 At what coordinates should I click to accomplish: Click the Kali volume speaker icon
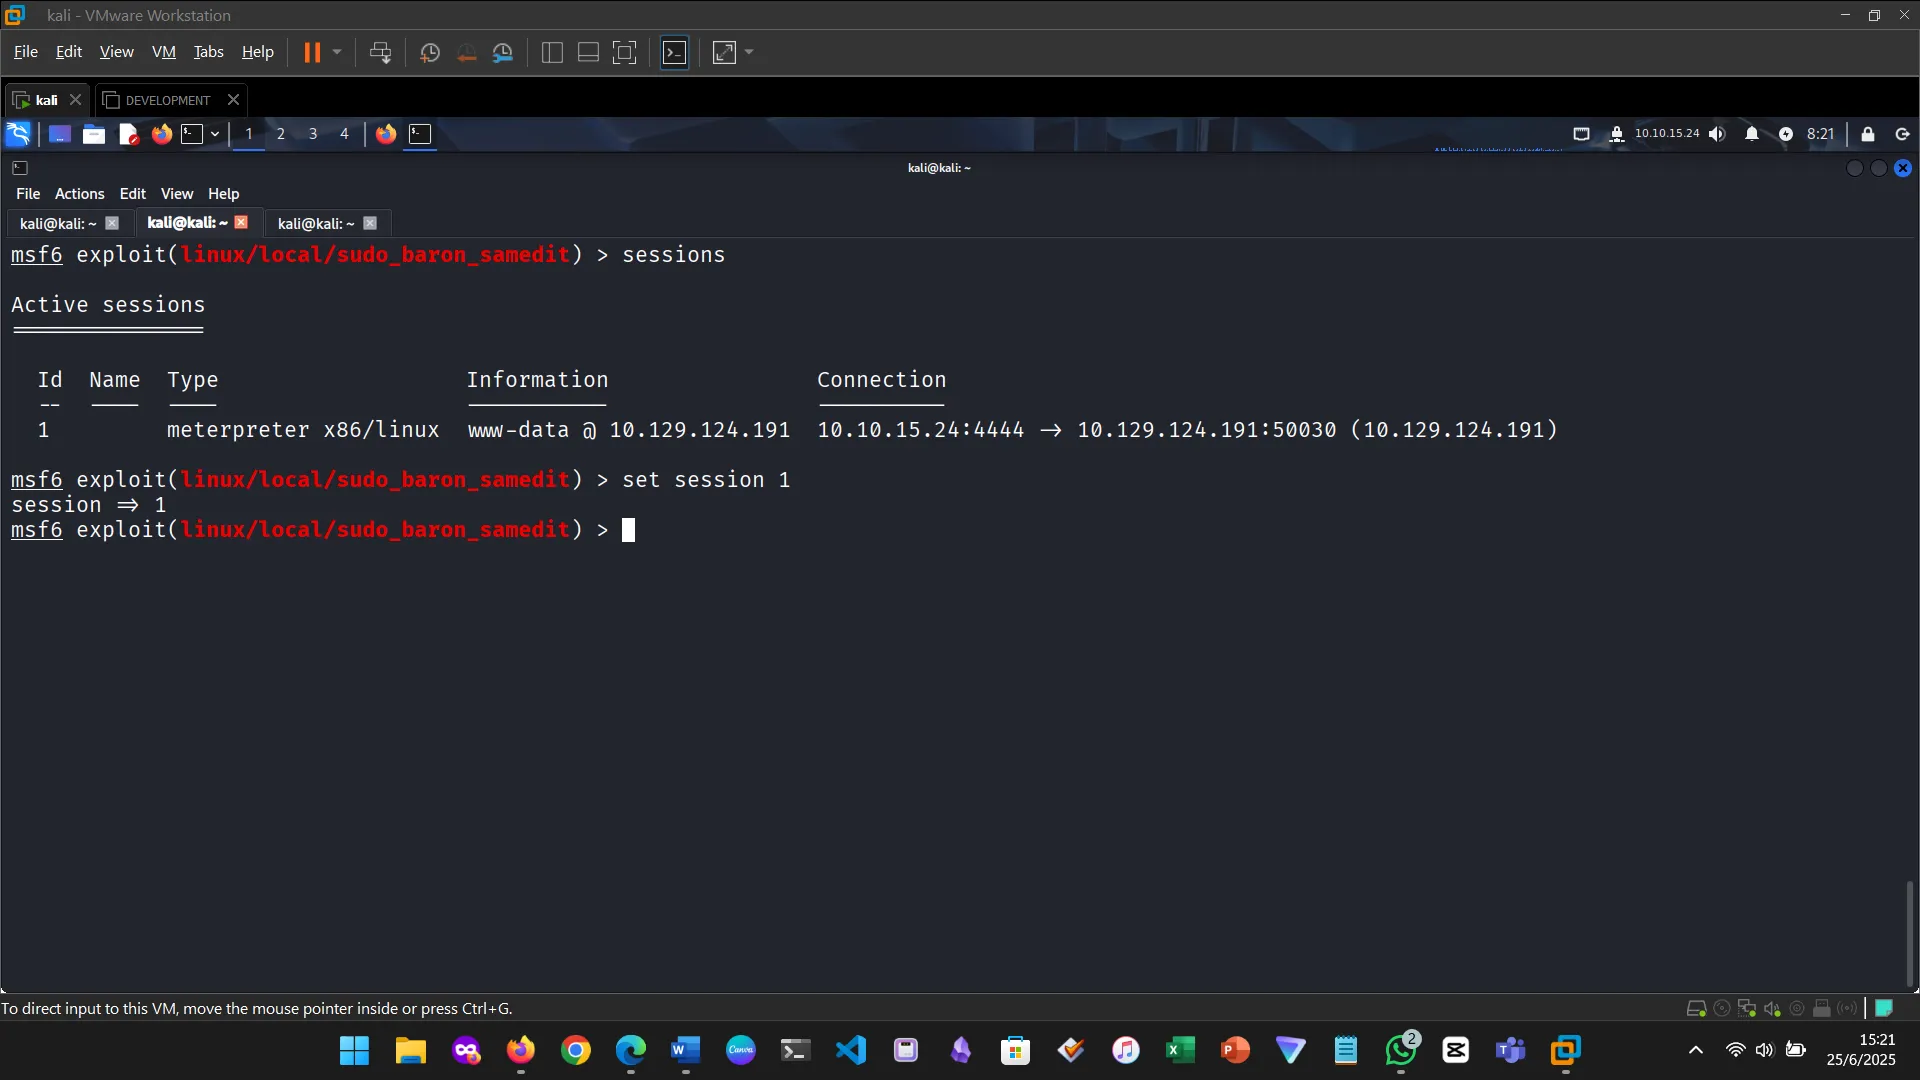tap(1717, 134)
